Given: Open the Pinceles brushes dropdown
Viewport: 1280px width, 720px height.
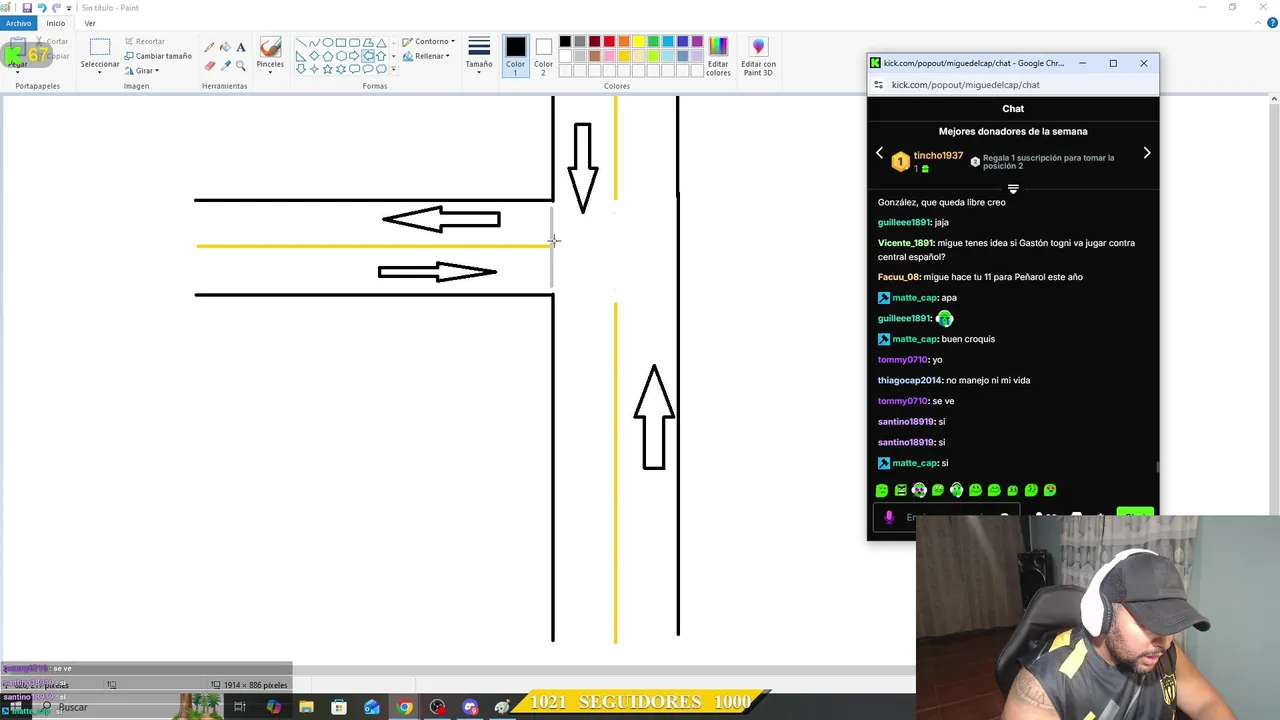Looking at the screenshot, I should [x=270, y=57].
